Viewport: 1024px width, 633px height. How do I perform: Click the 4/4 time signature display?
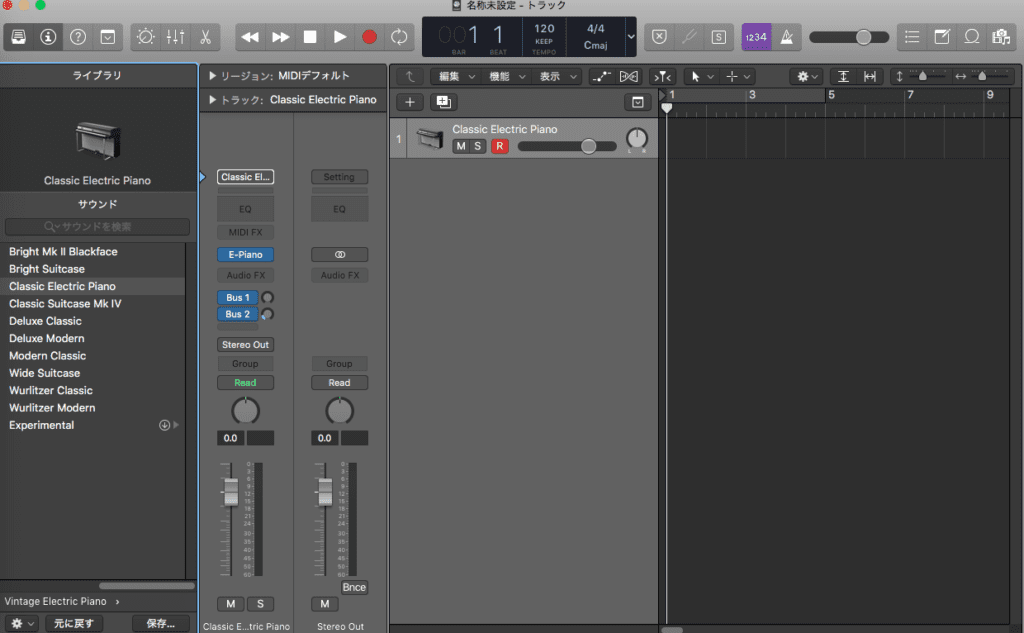point(596,29)
